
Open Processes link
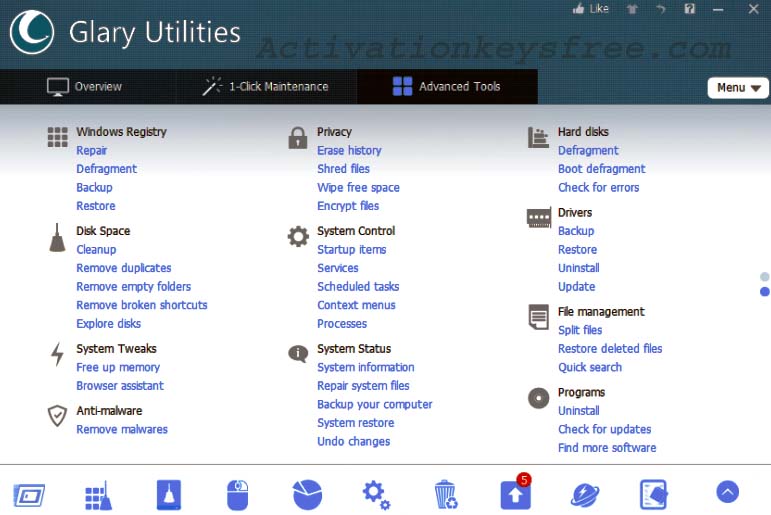[342, 324]
